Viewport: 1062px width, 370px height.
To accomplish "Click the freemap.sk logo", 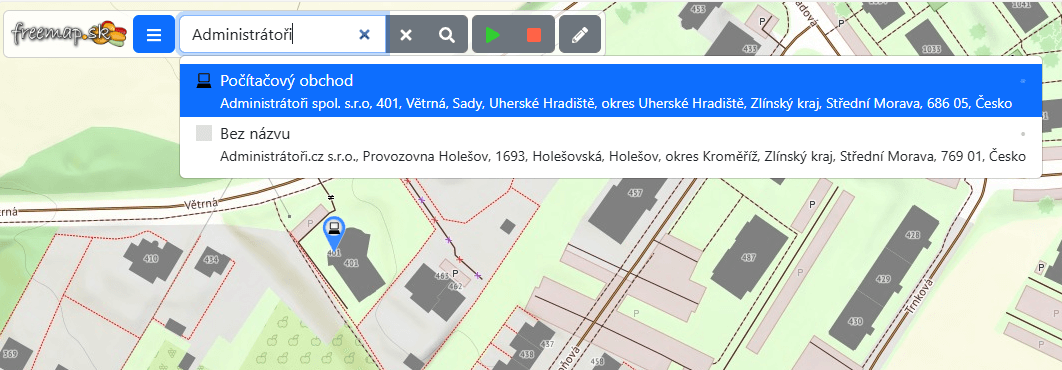I will point(69,34).
